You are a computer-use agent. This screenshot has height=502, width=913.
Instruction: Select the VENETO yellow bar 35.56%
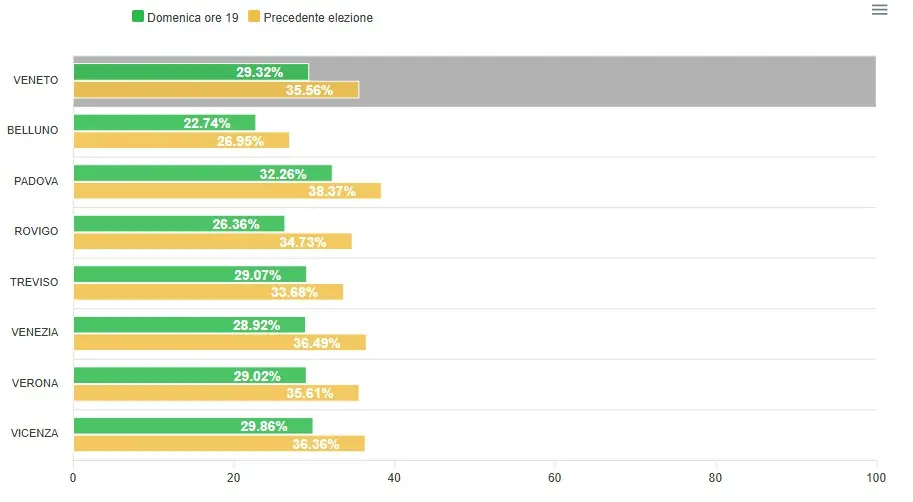(x=215, y=90)
